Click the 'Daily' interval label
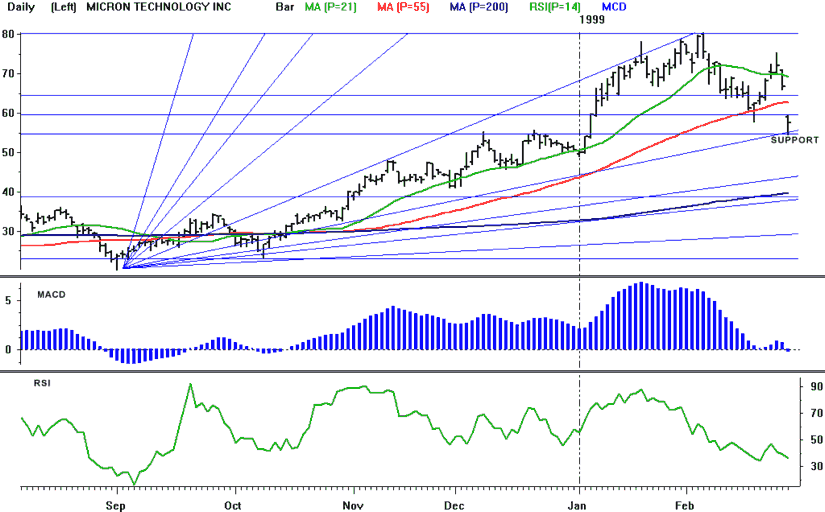 pyautogui.click(x=17, y=7)
